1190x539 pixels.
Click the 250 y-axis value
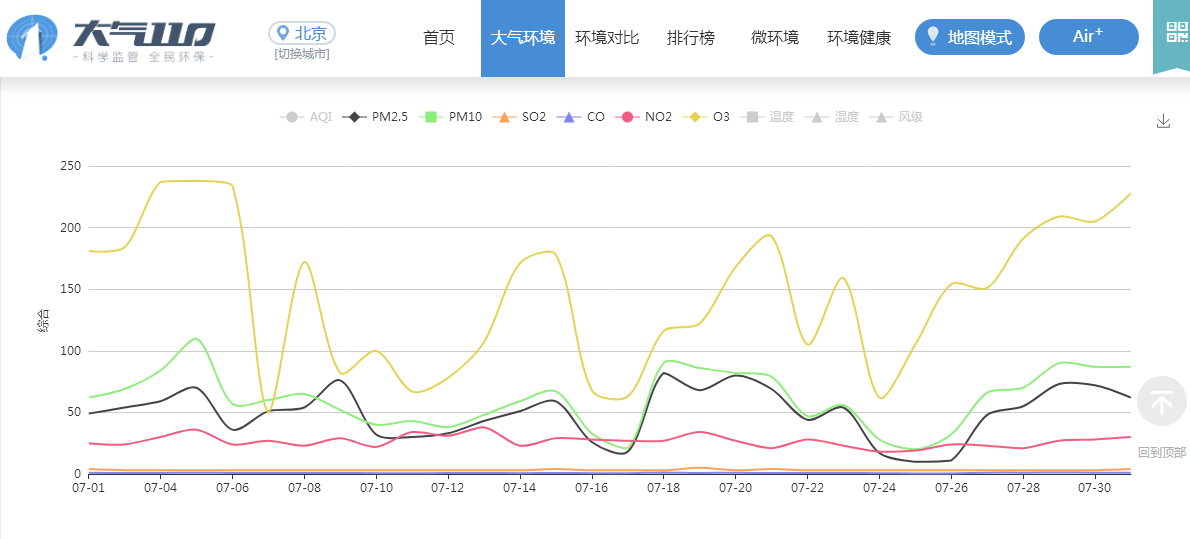[x=72, y=165]
